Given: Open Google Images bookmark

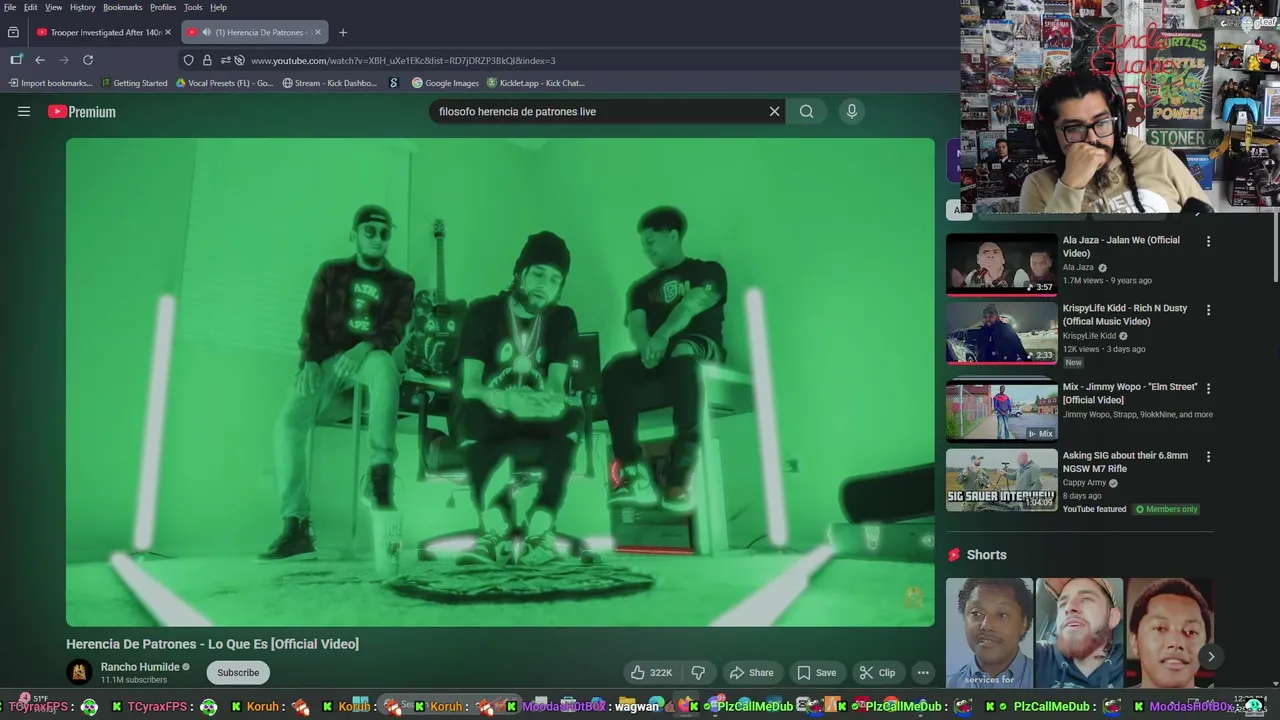Looking at the screenshot, I should click(445, 83).
